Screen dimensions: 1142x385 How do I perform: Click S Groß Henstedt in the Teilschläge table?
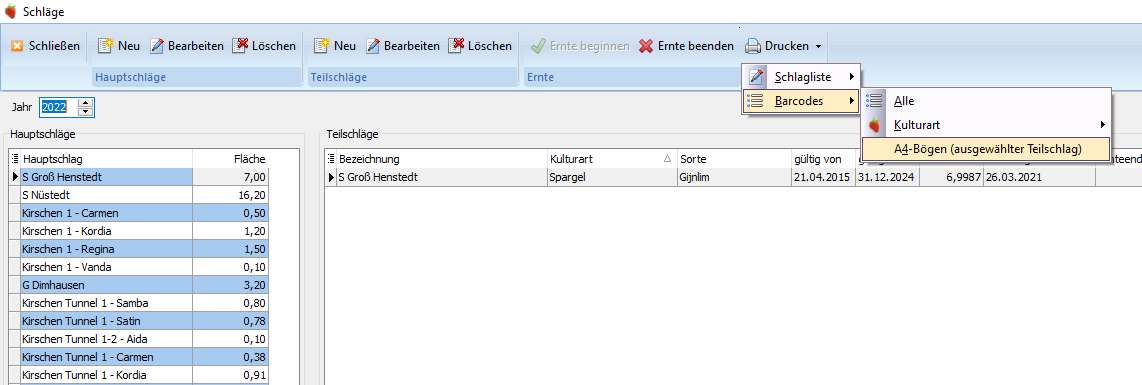pos(441,177)
